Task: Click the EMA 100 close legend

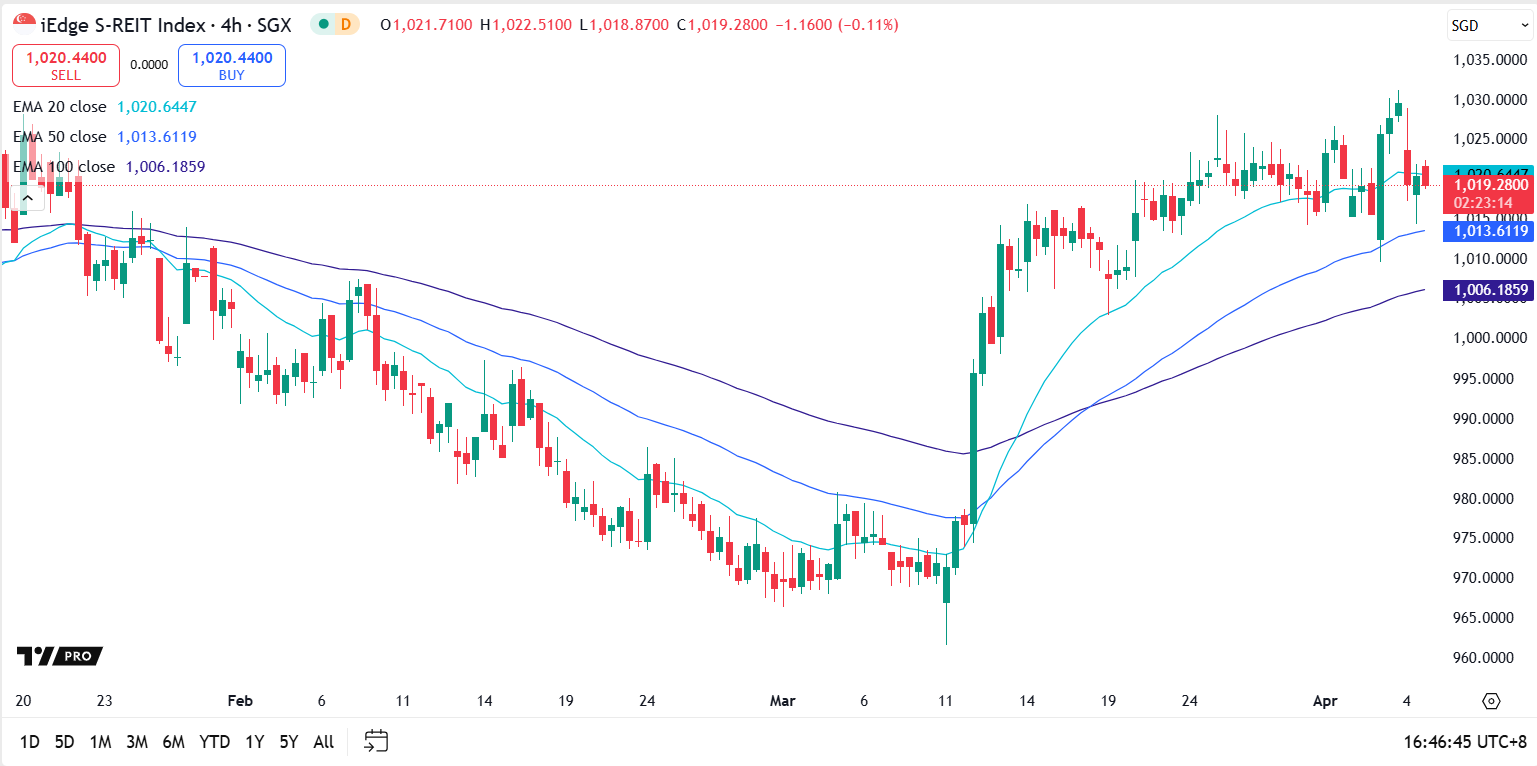Action: (x=64, y=166)
